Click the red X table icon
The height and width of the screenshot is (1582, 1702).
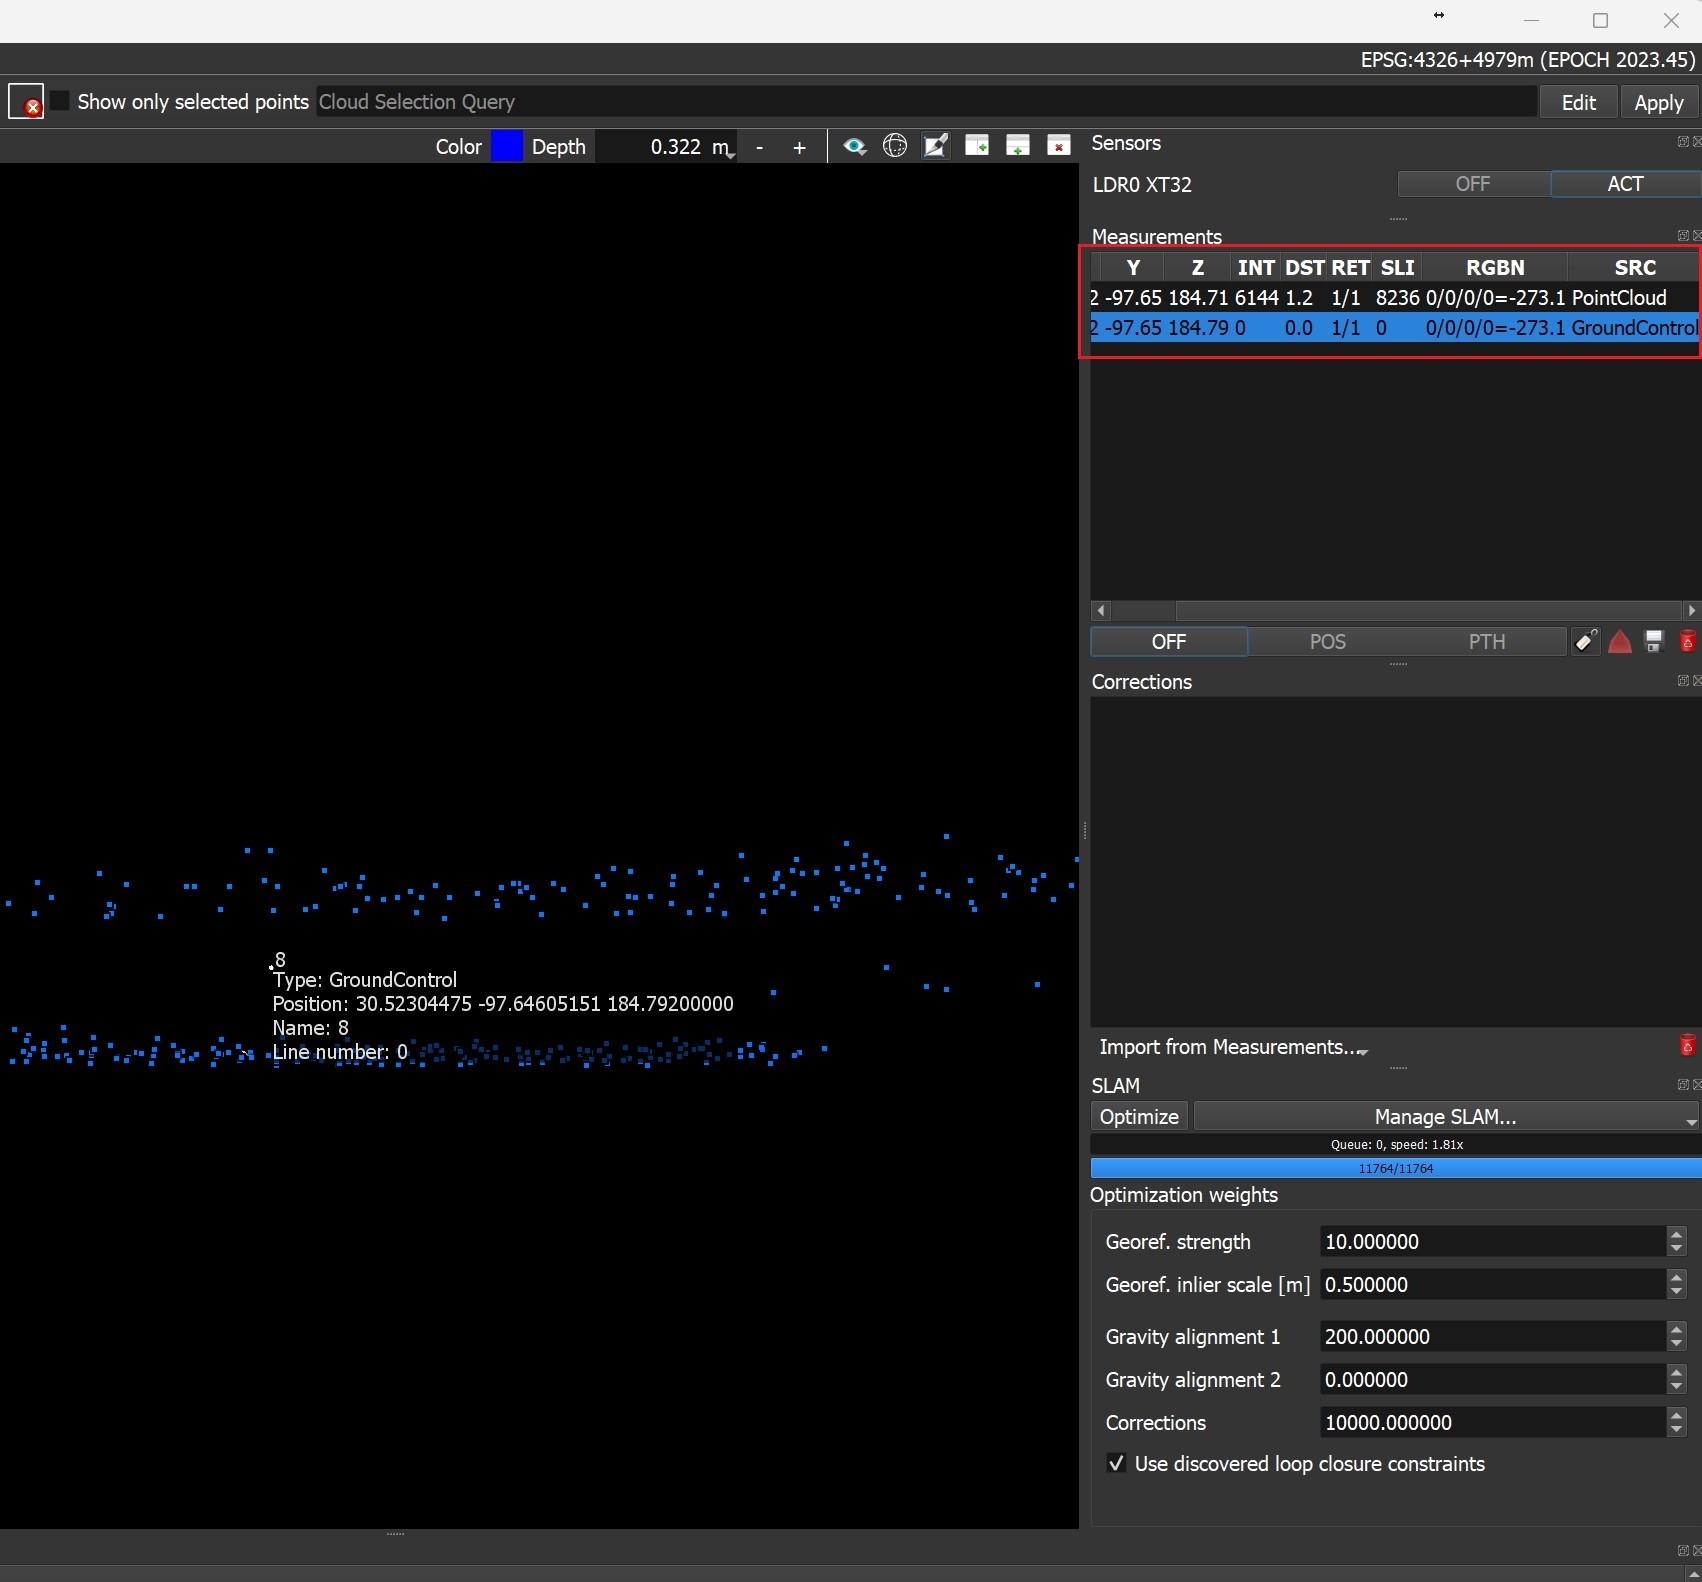click(x=1058, y=147)
